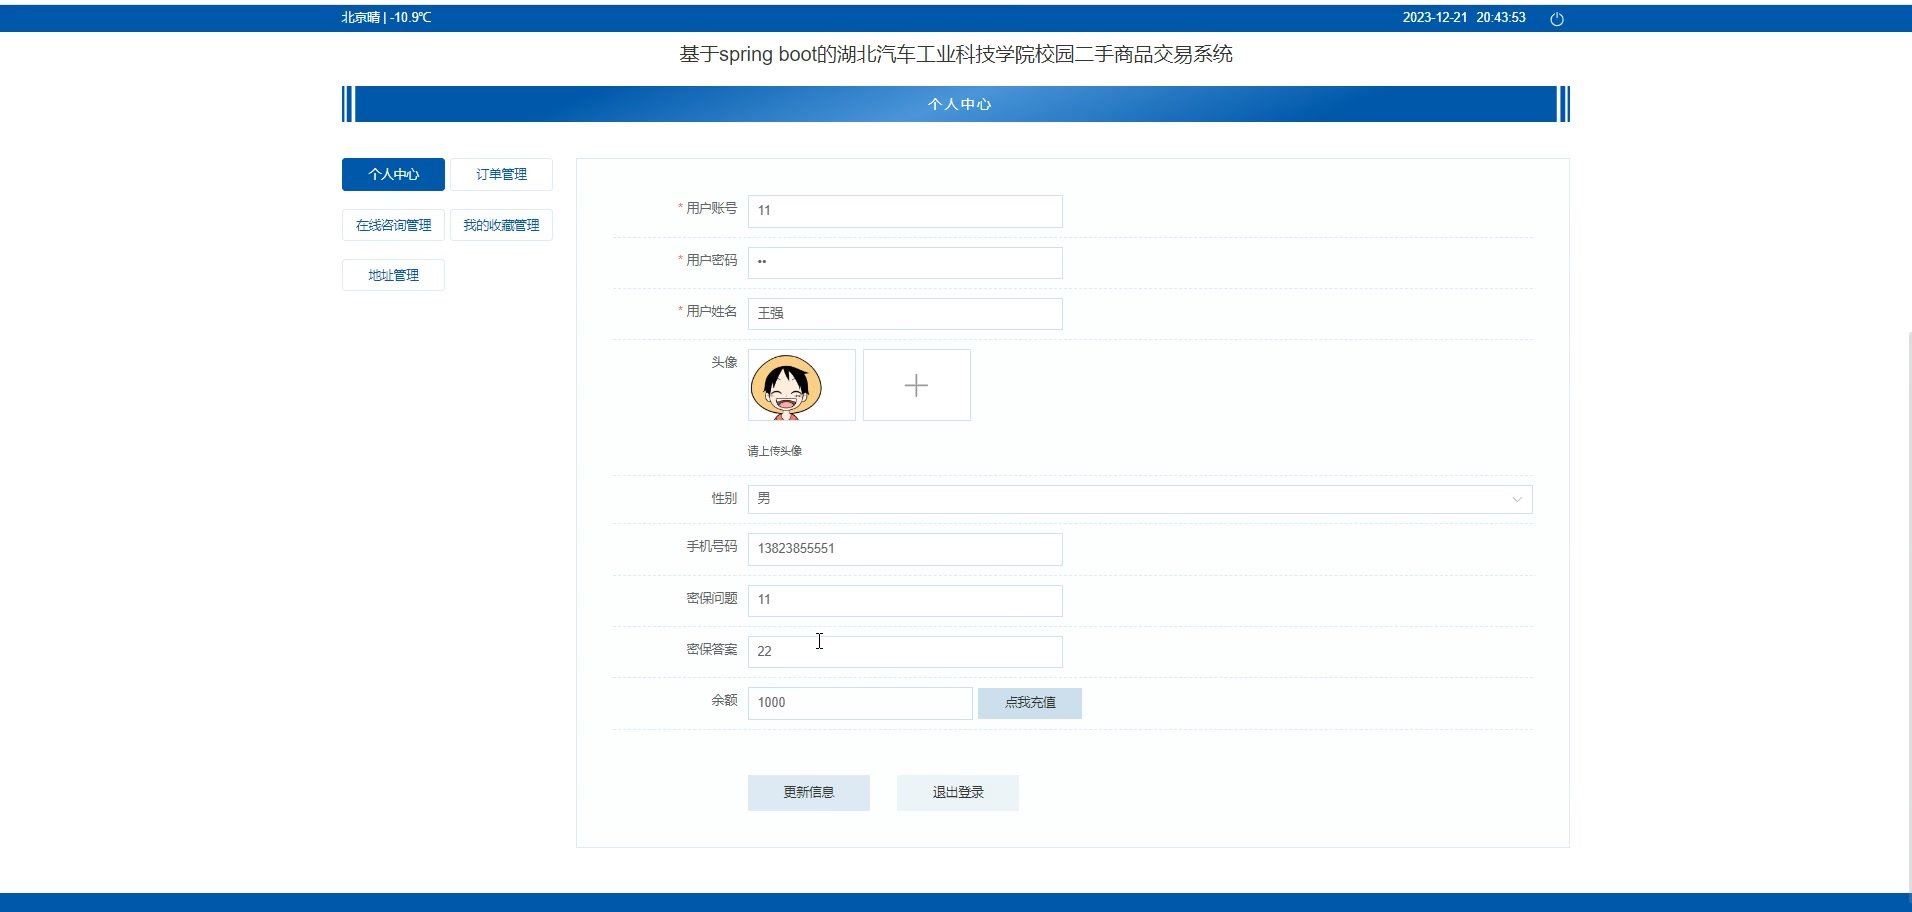
Task: Switch to 在线咨询管理 tab
Action: coord(393,225)
